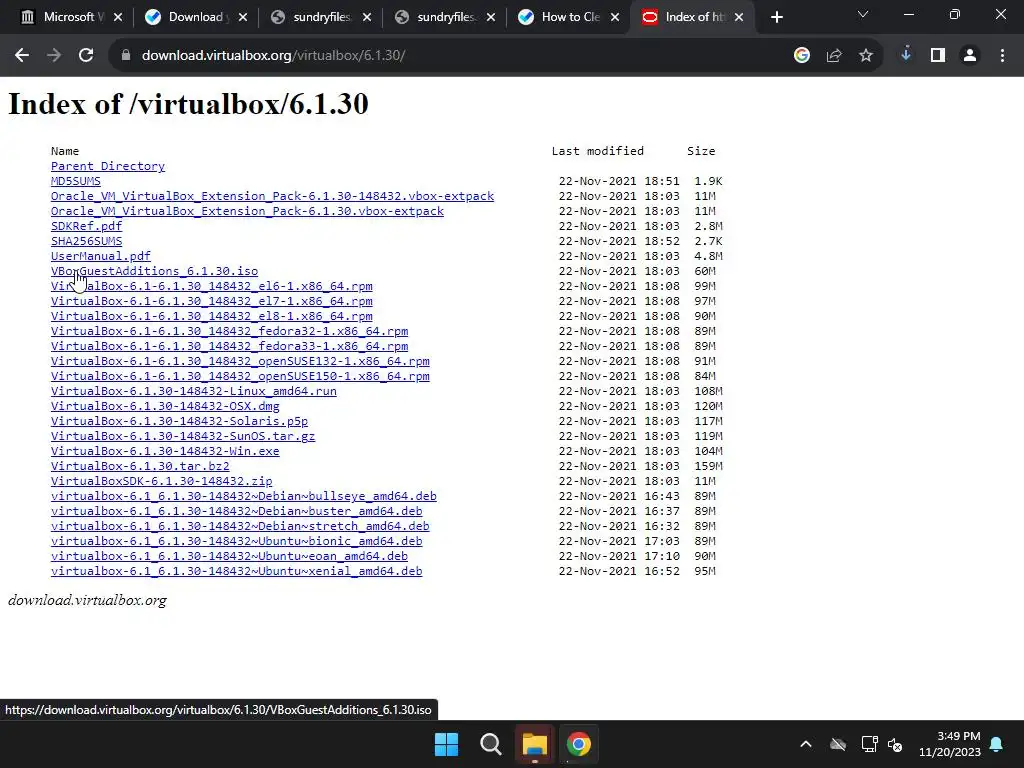Download the el8 x86_64 rpm package
The image size is (1024, 768).
point(212,317)
